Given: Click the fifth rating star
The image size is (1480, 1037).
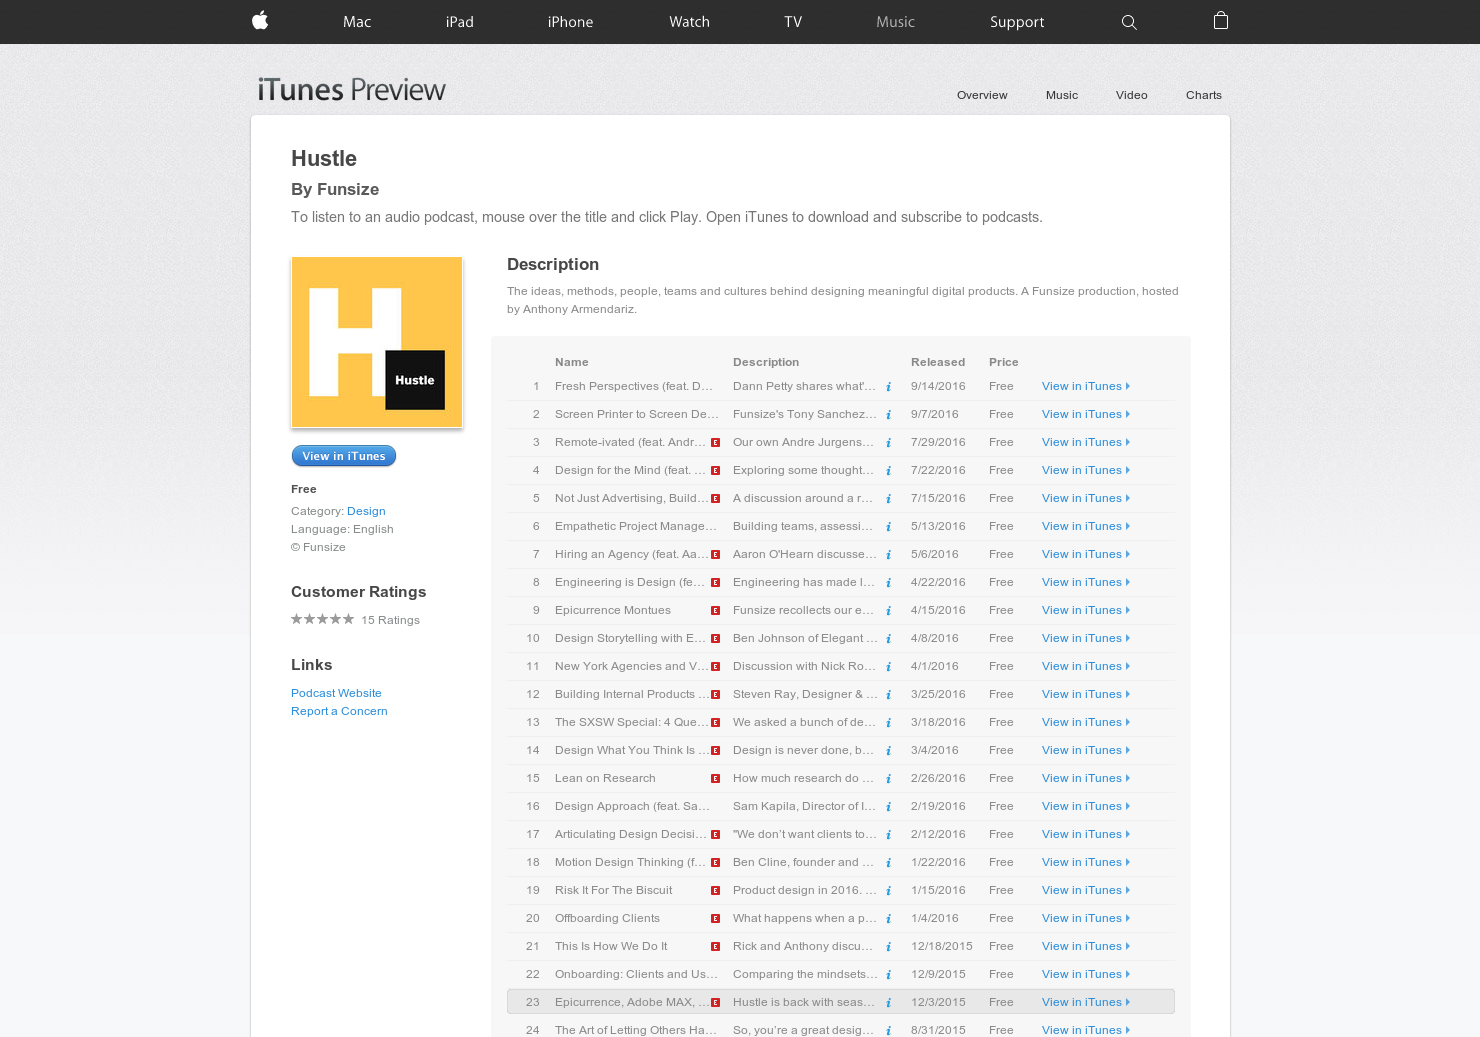Looking at the screenshot, I should point(348,619).
